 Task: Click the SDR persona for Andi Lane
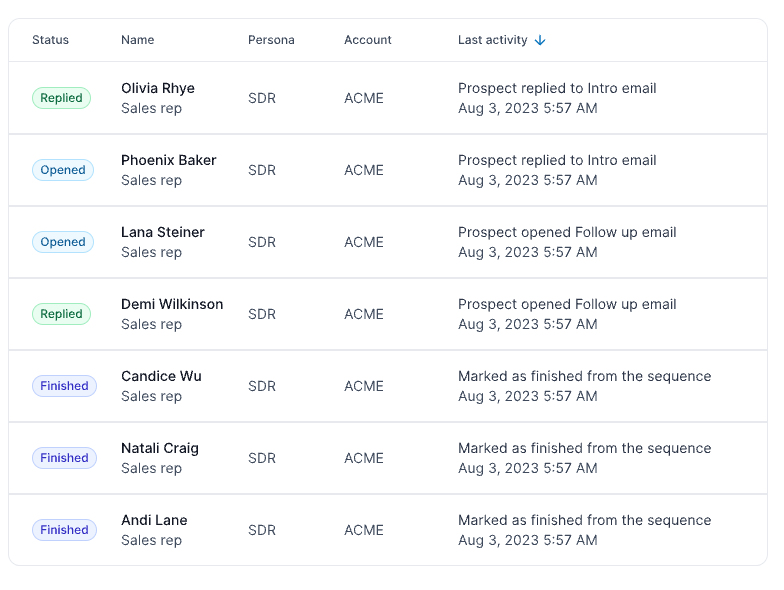click(262, 530)
